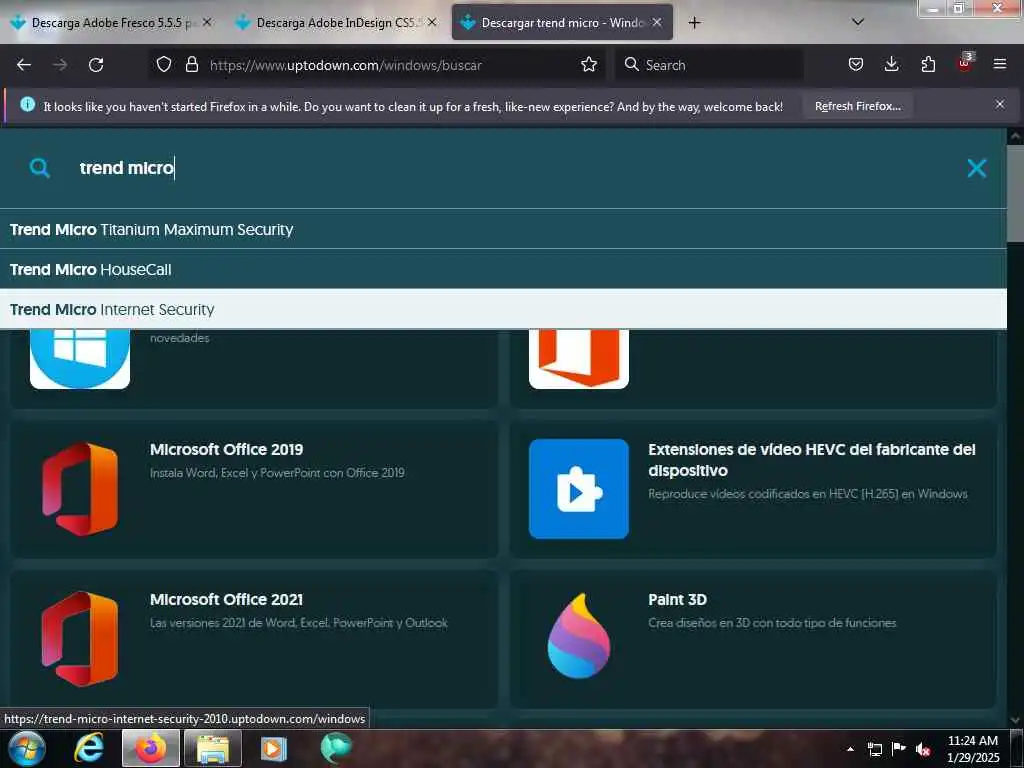Open the Firefox extensions puzzle icon
This screenshot has height=768, width=1024.
pos(928,65)
